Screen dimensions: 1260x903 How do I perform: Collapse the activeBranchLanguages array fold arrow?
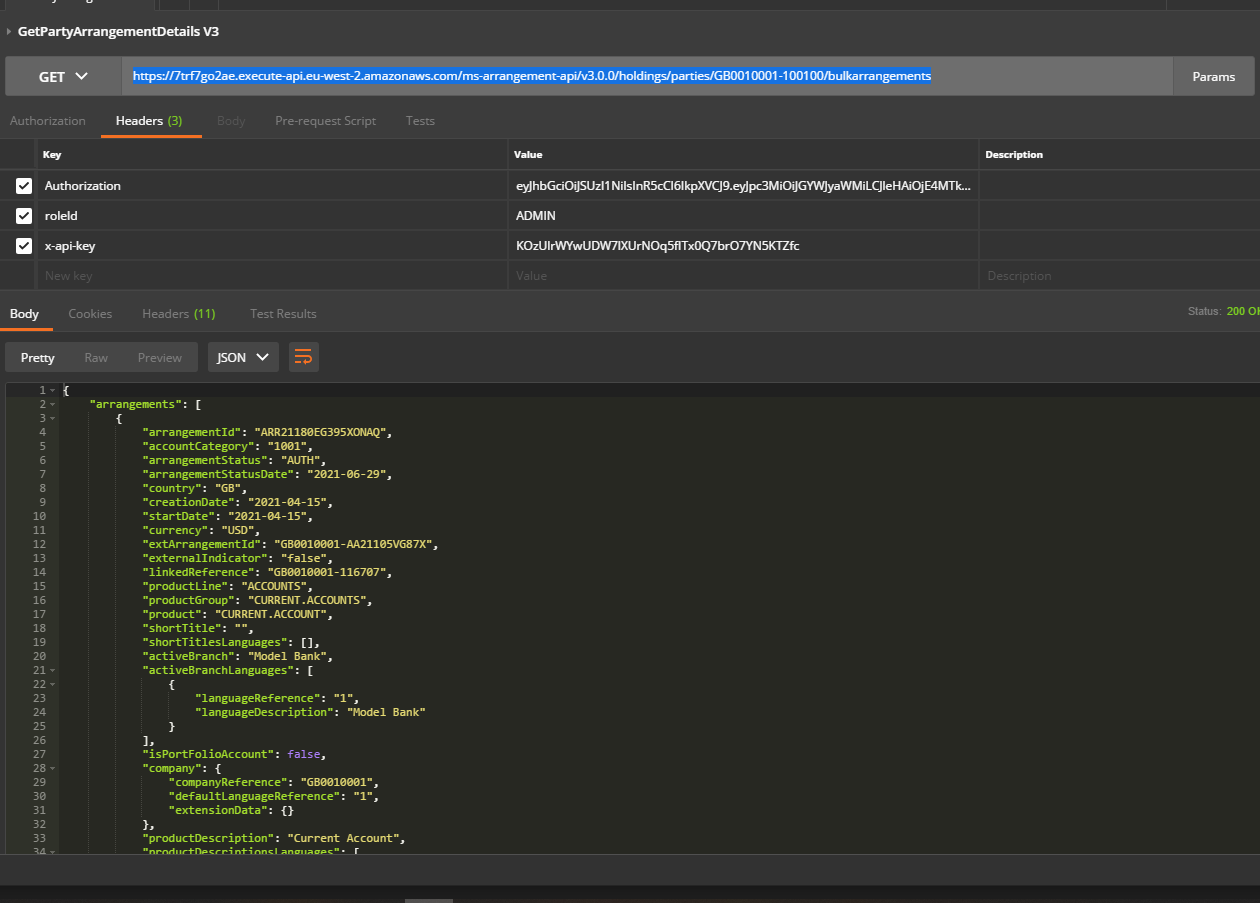52,671
